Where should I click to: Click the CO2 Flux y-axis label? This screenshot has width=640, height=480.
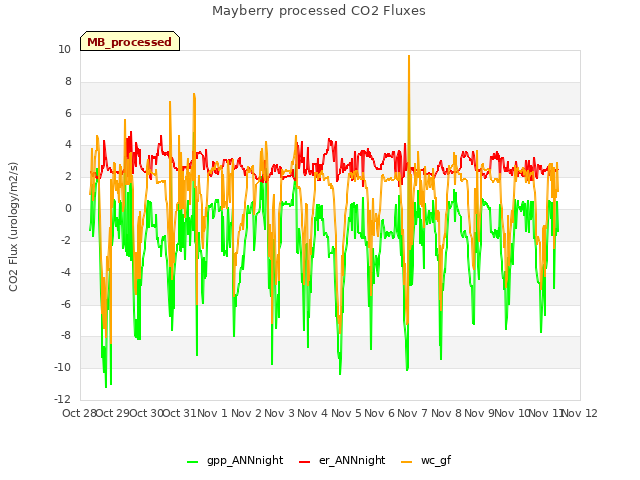(x=13, y=227)
